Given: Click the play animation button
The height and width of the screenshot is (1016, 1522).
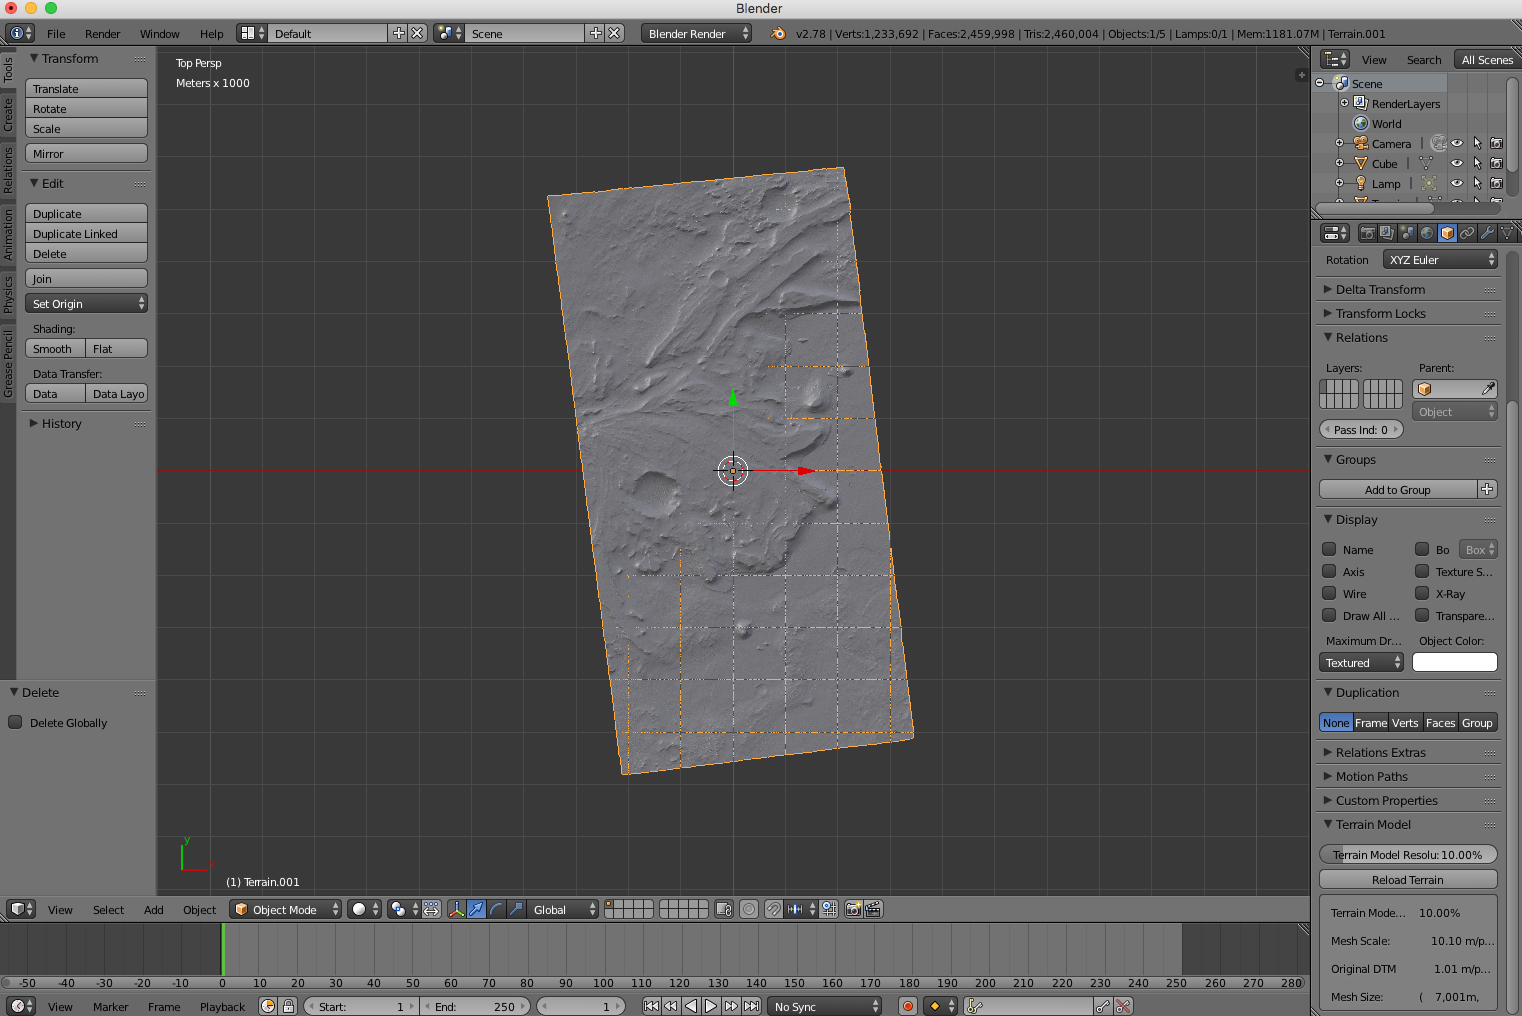Looking at the screenshot, I should tap(711, 1006).
